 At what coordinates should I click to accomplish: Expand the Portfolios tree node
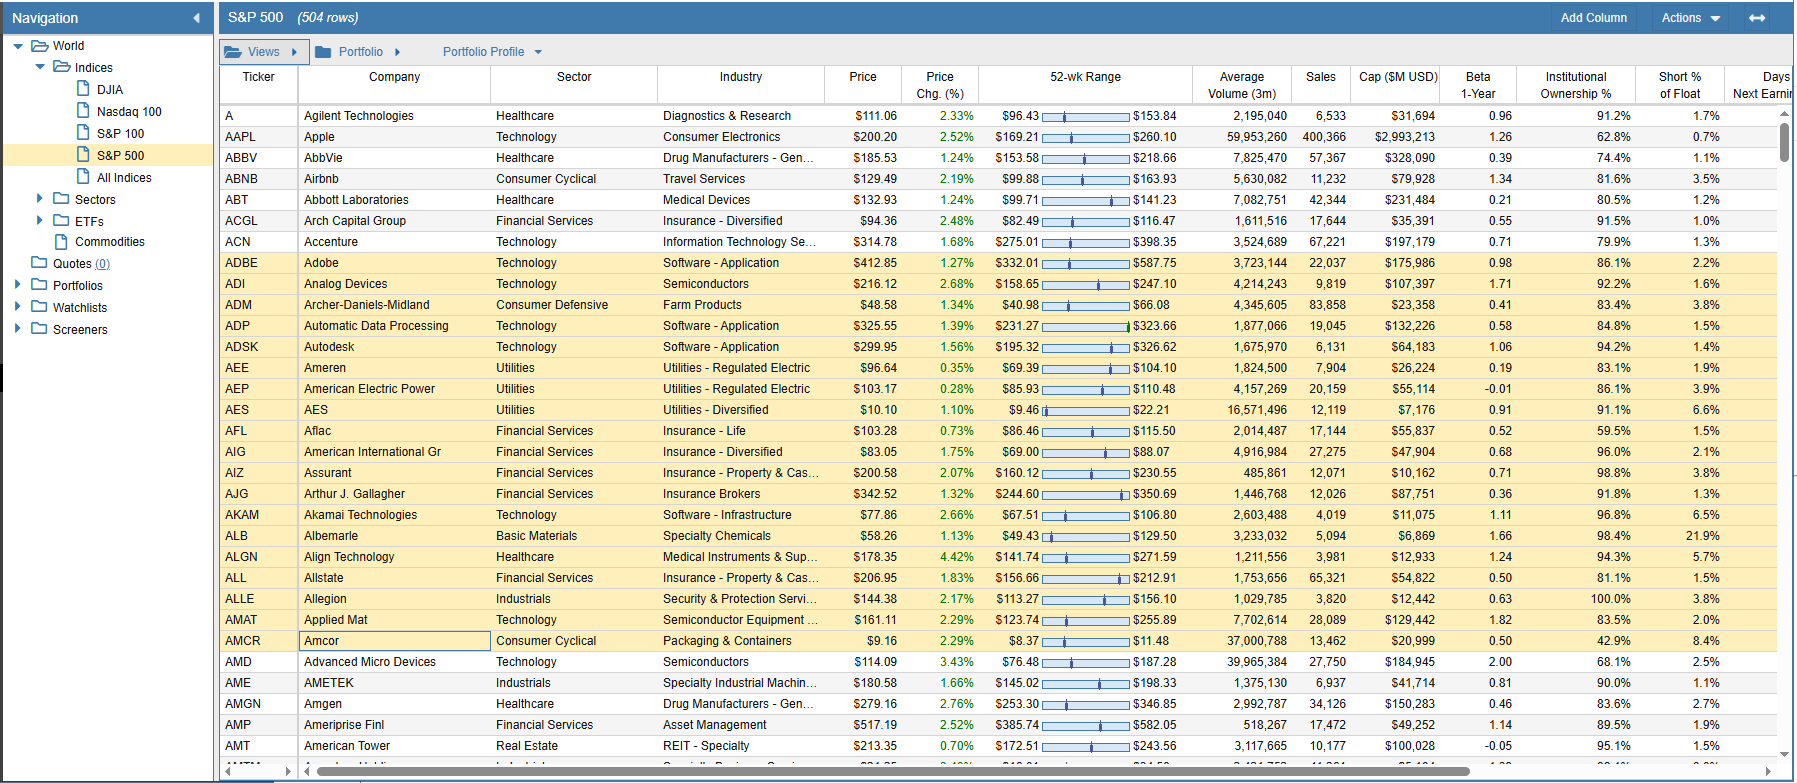[18, 285]
